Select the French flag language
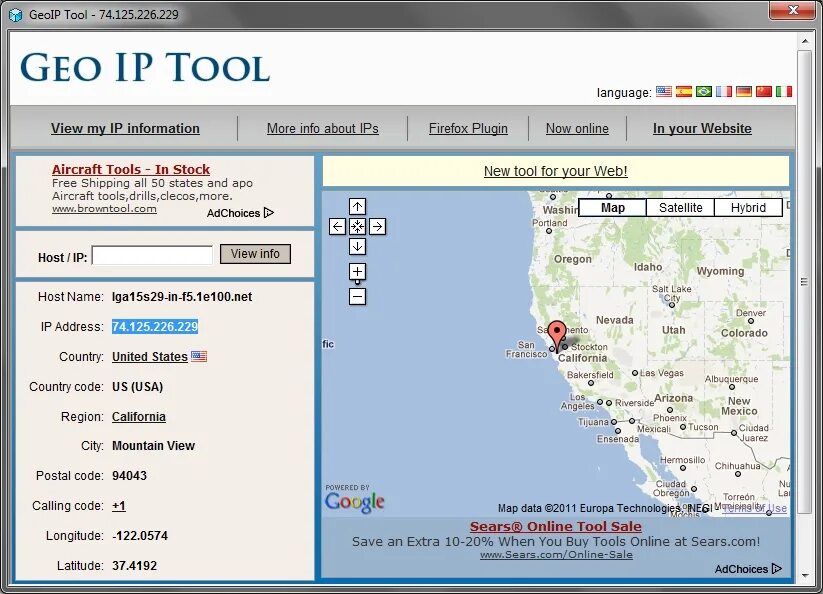Screen dimensions: 823x594 723,92
